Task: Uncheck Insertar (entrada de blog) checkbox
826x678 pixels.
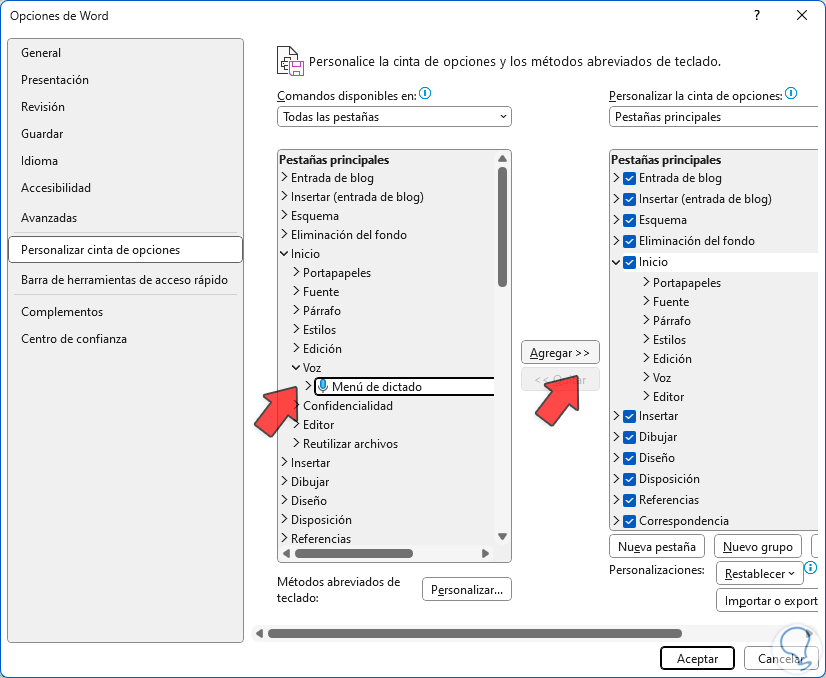Action: (629, 200)
